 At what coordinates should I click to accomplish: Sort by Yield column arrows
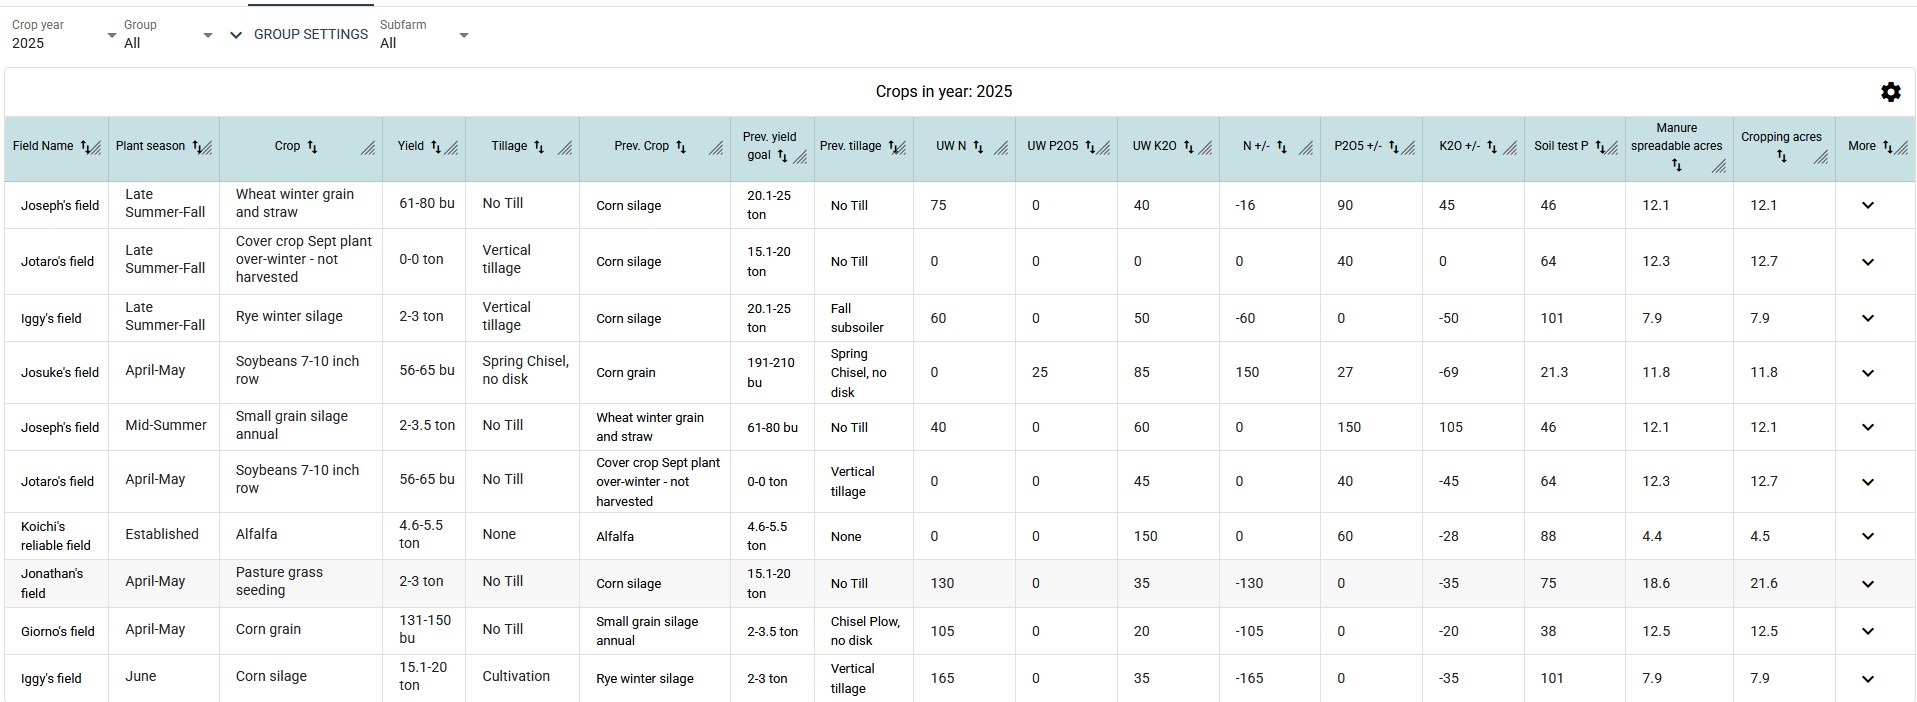[436, 147]
